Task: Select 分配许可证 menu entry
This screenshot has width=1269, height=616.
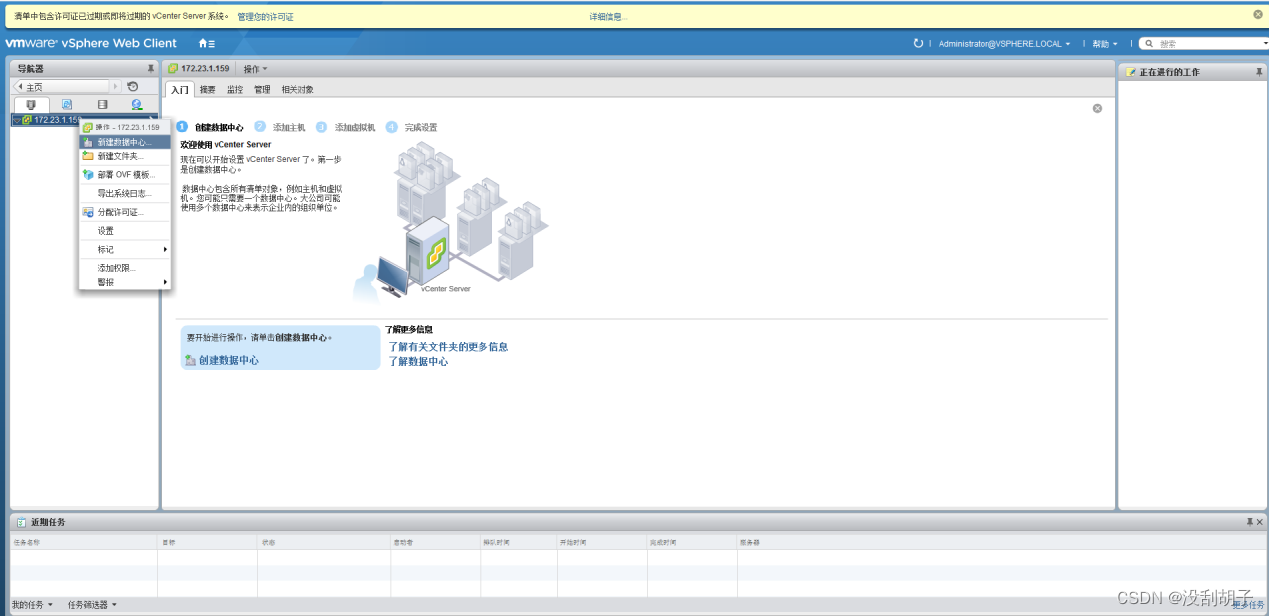Action: click(125, 212)
